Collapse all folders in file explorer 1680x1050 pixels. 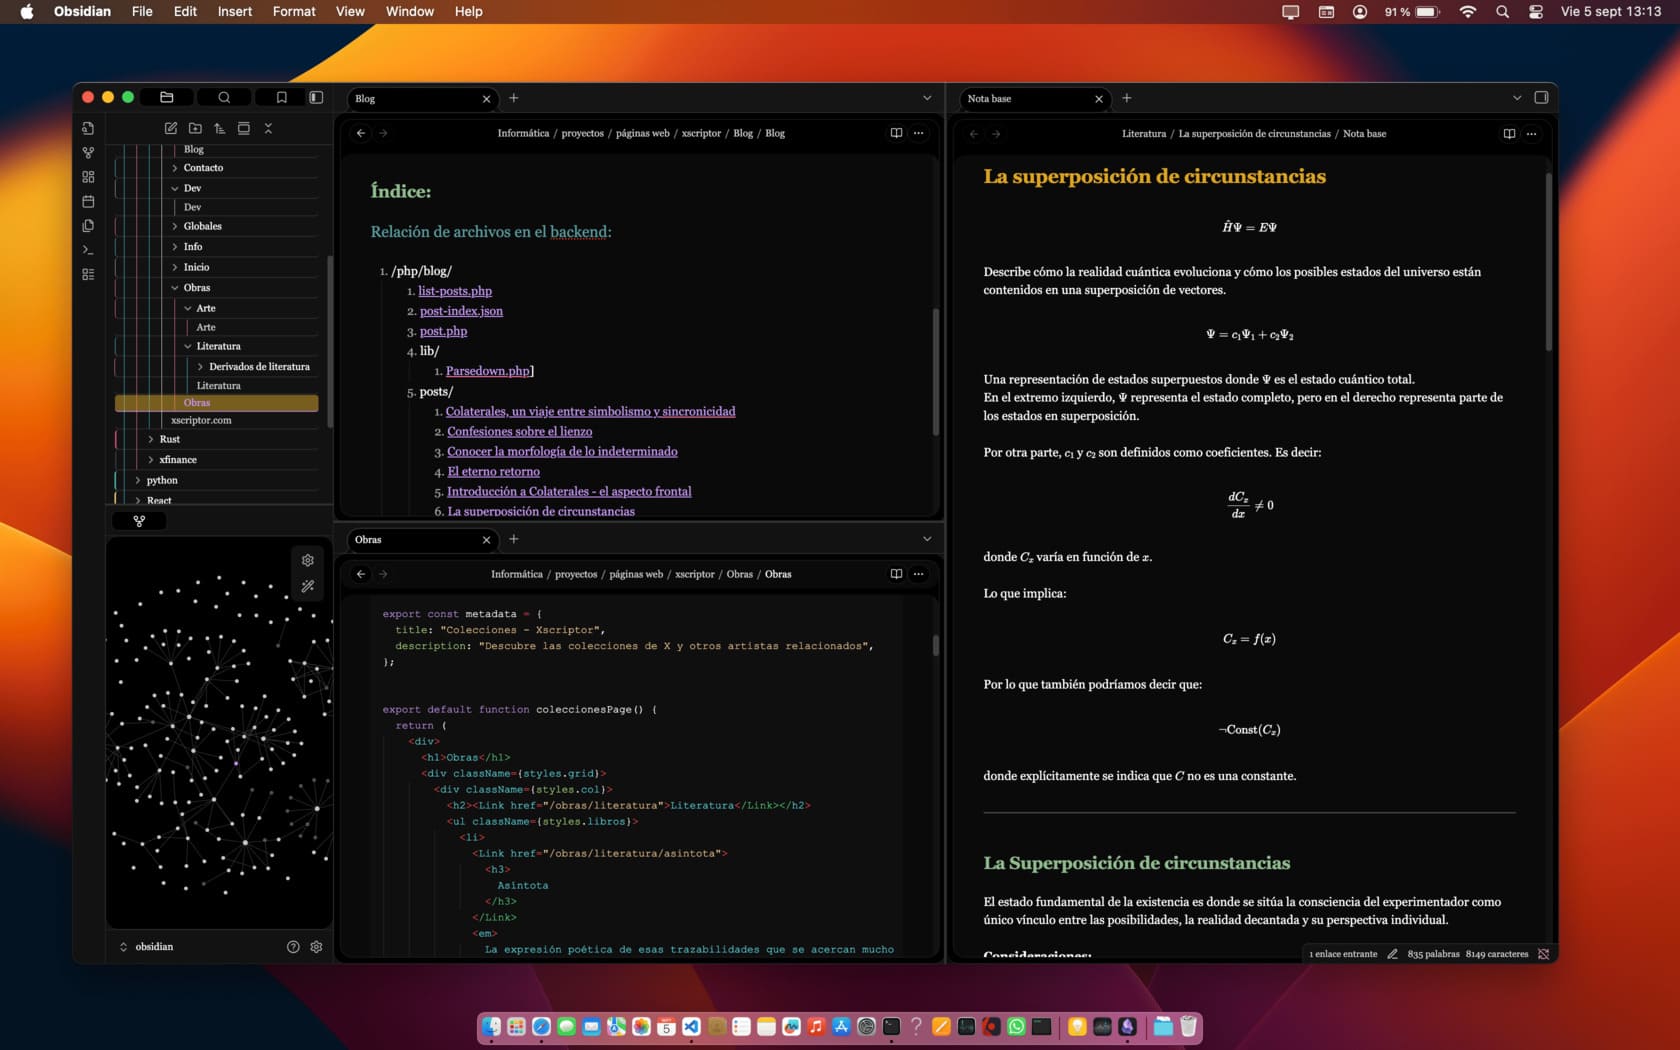click(x=268, y=128)
